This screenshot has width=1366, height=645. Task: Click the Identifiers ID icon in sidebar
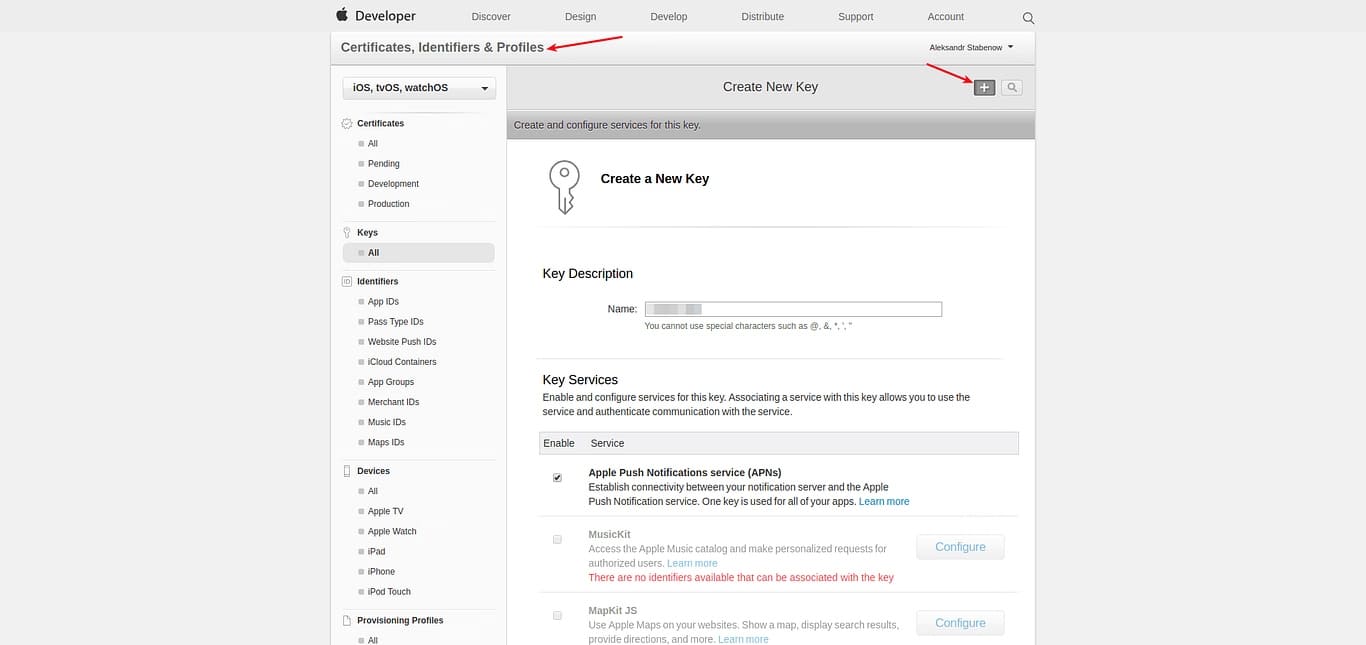click(x=347, y=281)
